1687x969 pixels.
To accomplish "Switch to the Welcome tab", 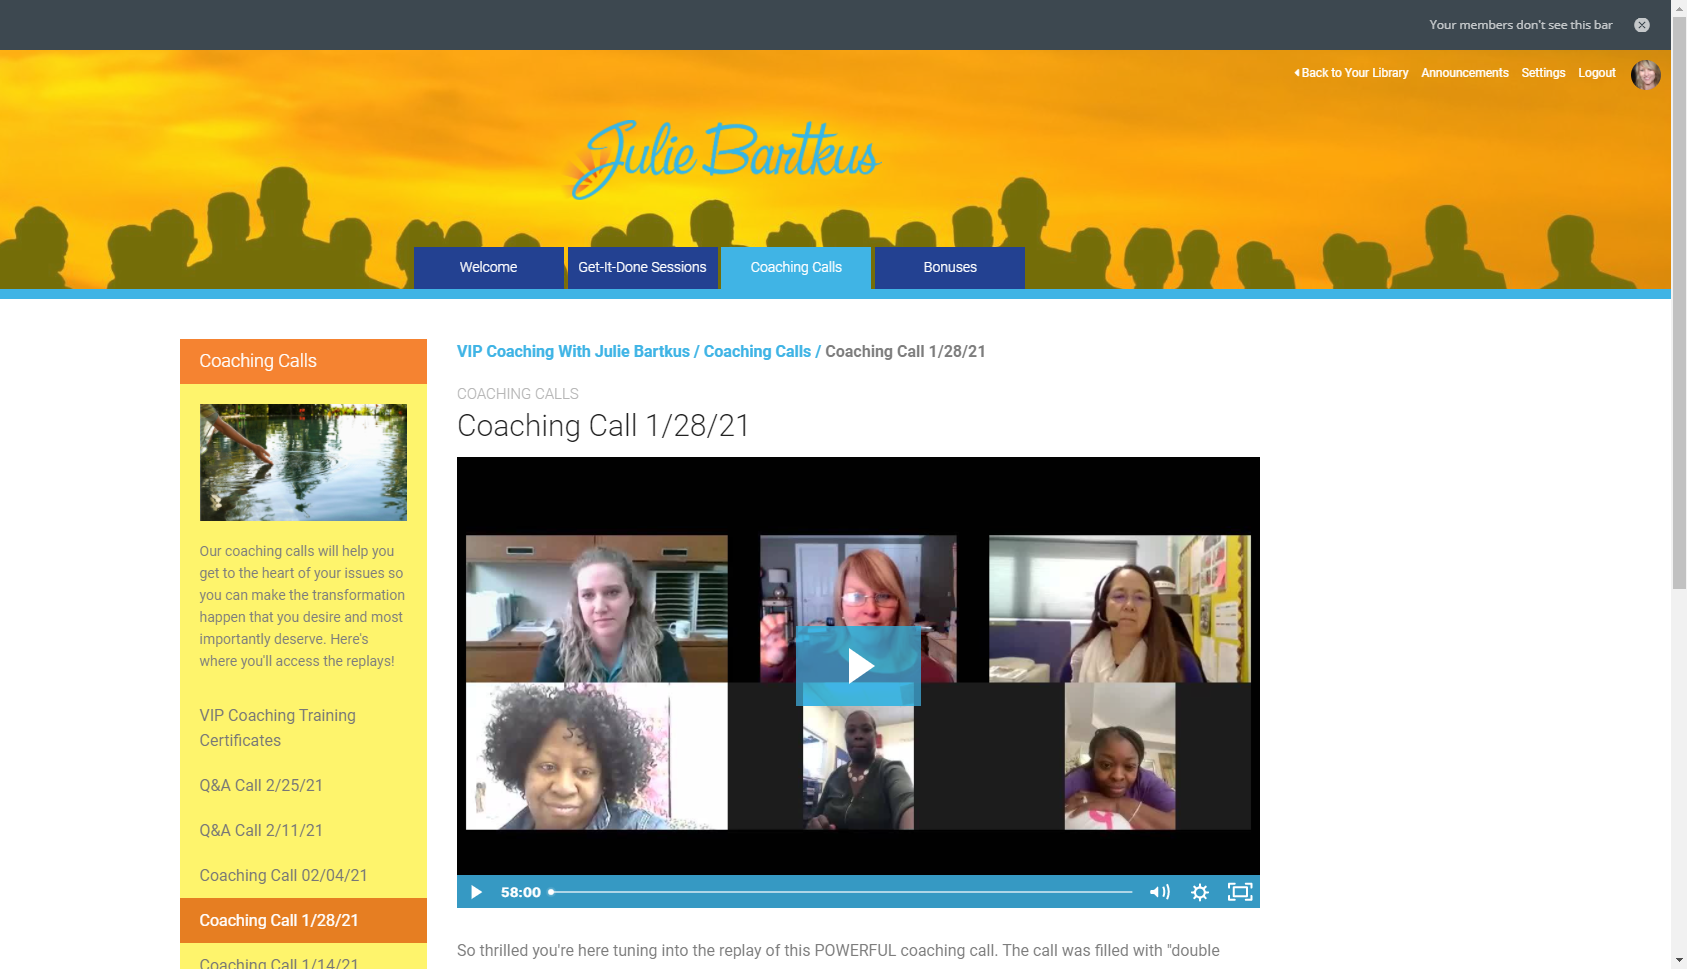I will [x=489, y=268].
